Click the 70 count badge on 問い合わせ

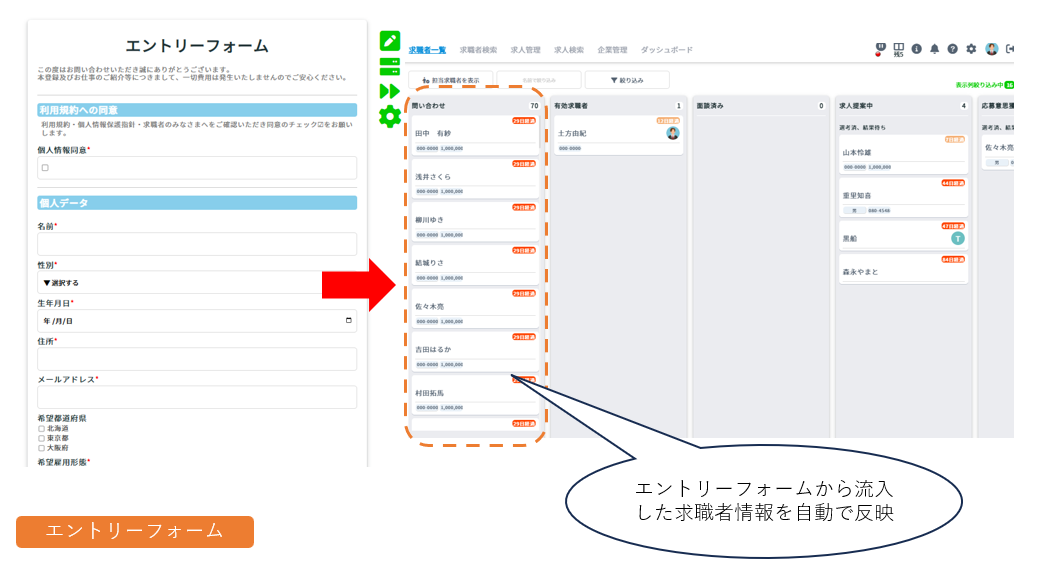(x=534, y=106)
